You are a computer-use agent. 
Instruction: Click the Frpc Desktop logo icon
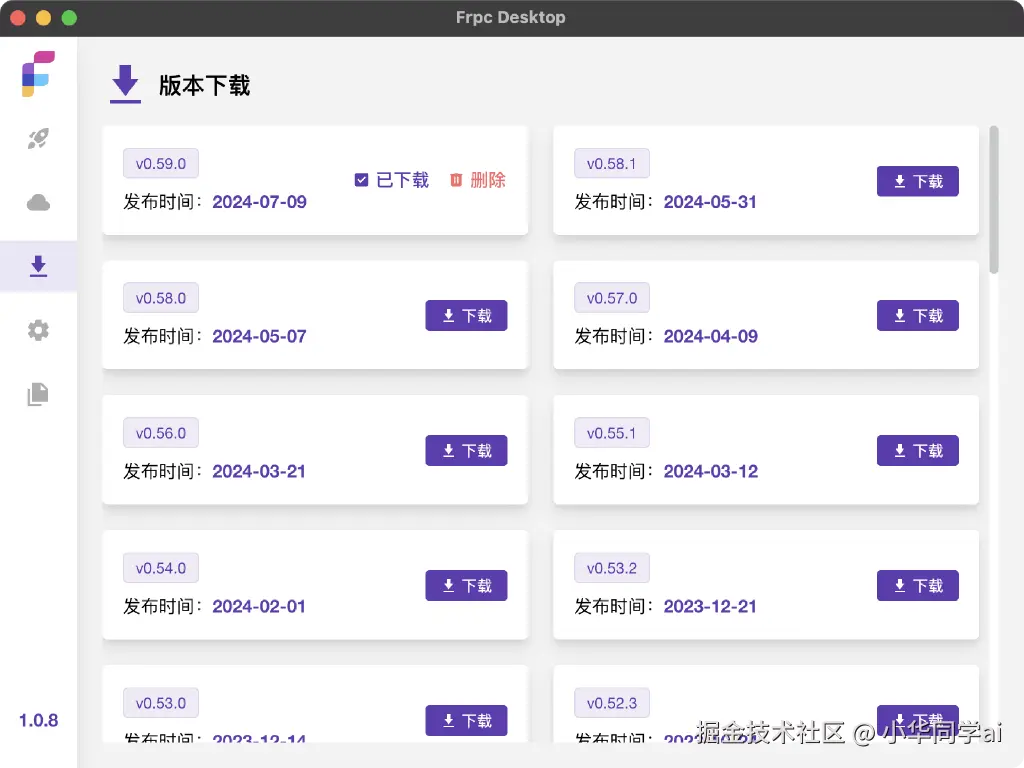(x=38, y=74)
